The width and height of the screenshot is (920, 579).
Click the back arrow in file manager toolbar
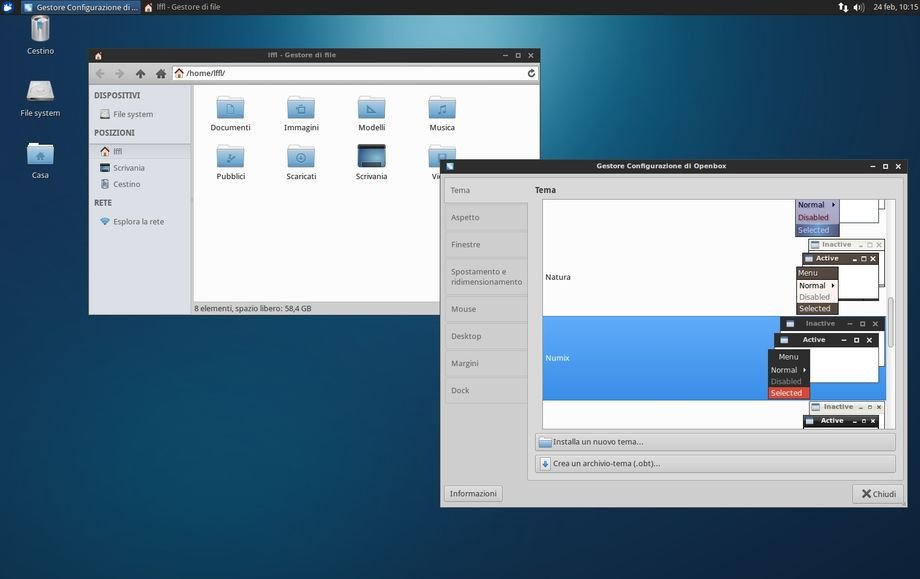click(x=100, y=73)
